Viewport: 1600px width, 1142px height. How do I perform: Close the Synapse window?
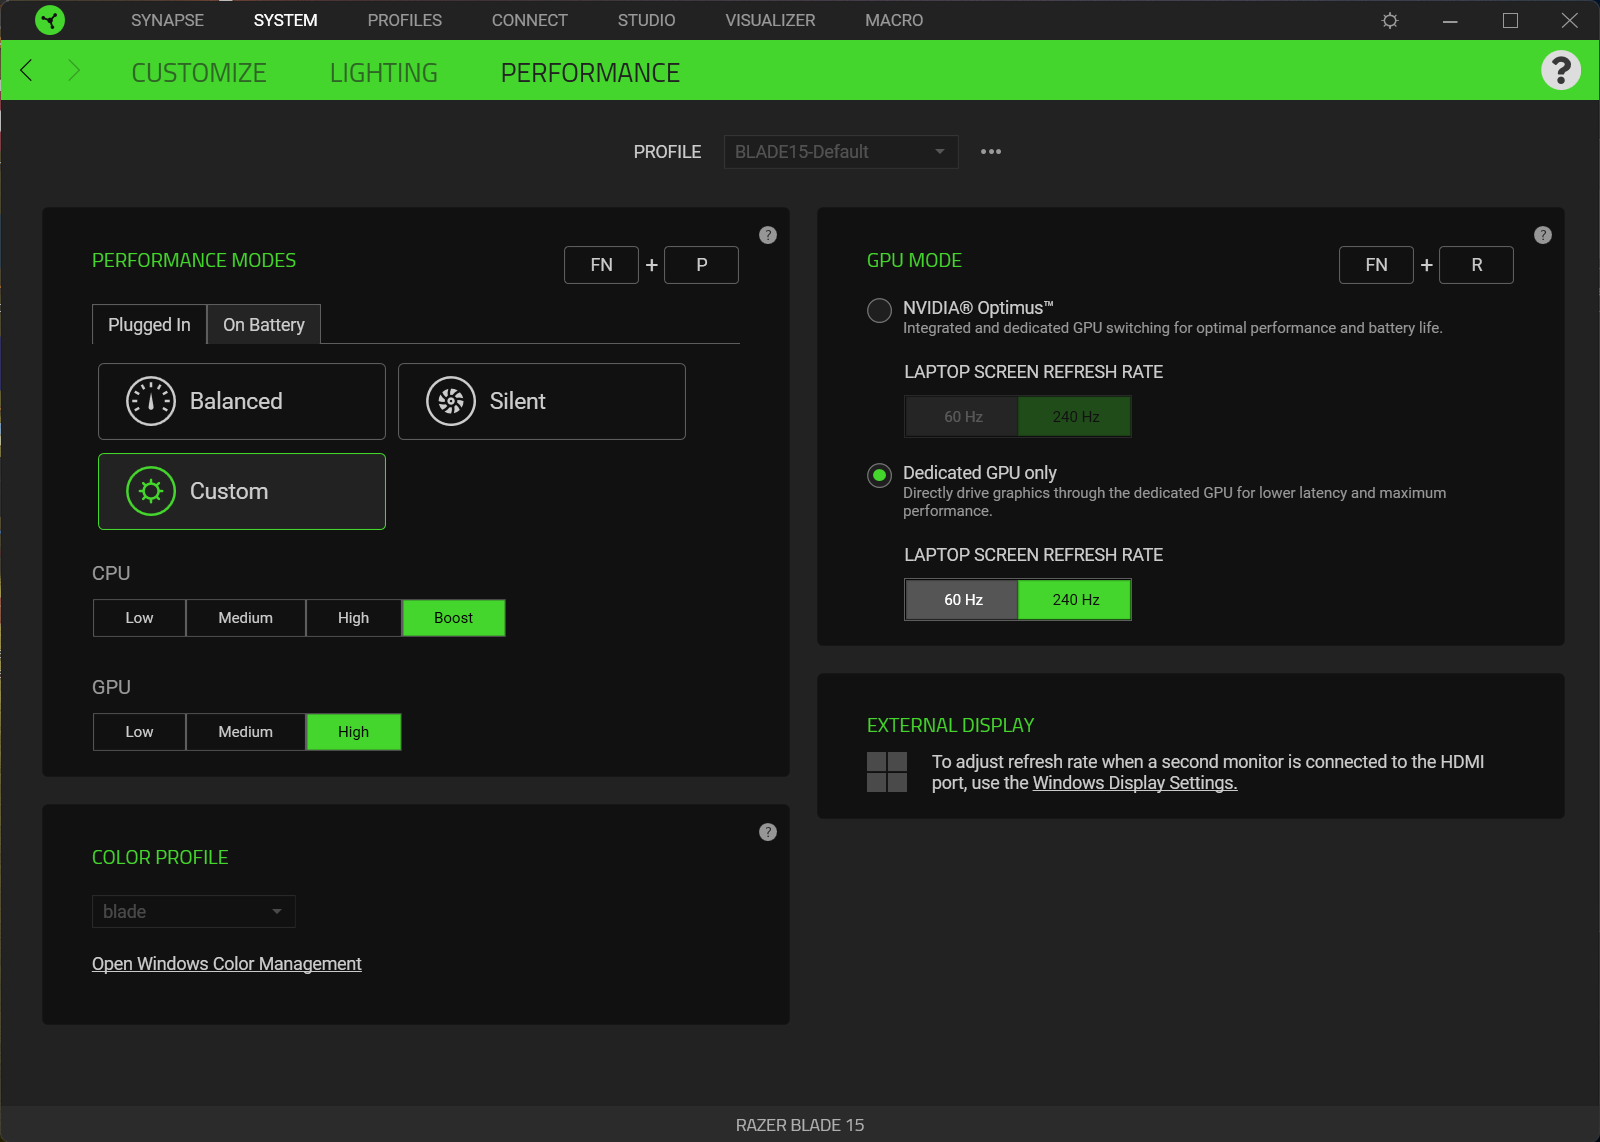1570,20
